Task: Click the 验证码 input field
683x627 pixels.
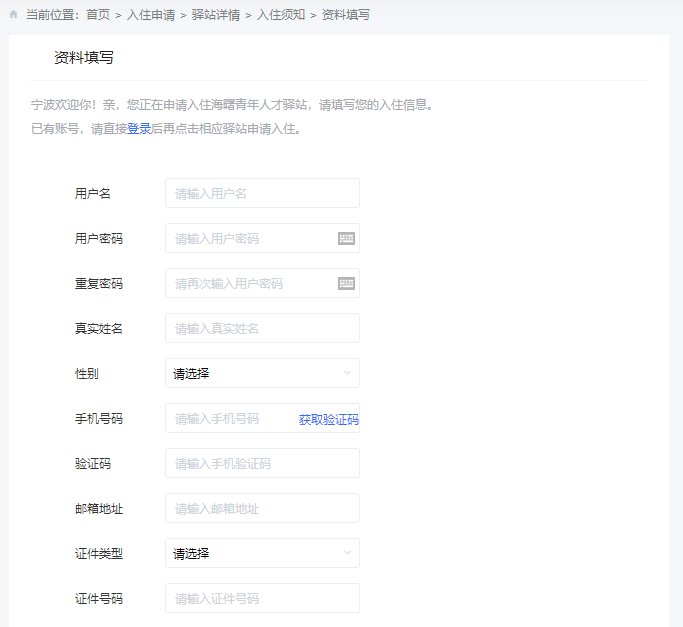Action: [261, 463]
